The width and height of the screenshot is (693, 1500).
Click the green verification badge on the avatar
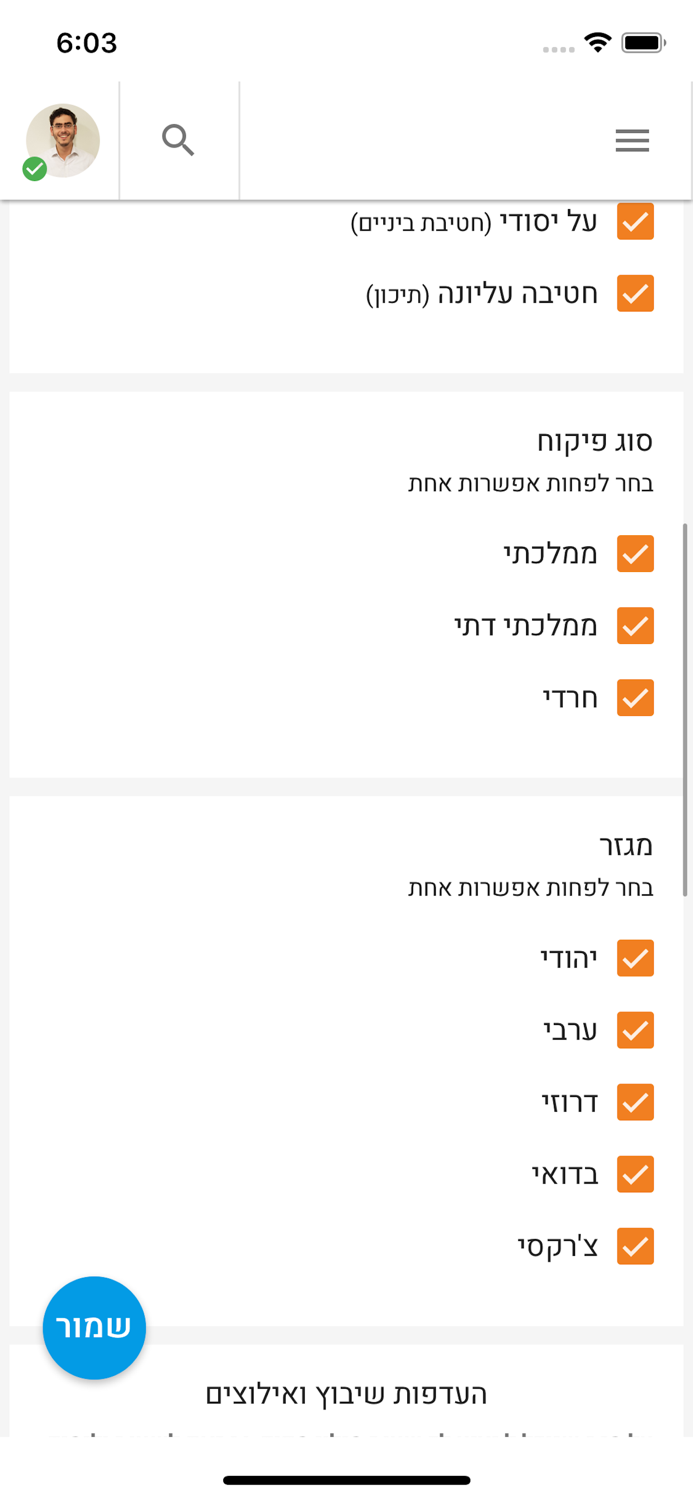[x=33, y=168]
